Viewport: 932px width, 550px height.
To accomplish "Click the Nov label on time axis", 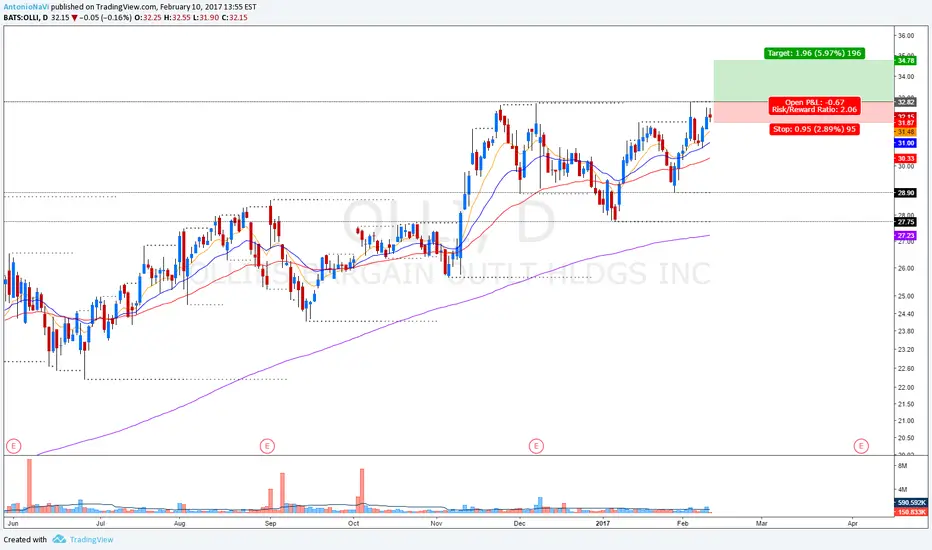I will (x=437, y=523).
